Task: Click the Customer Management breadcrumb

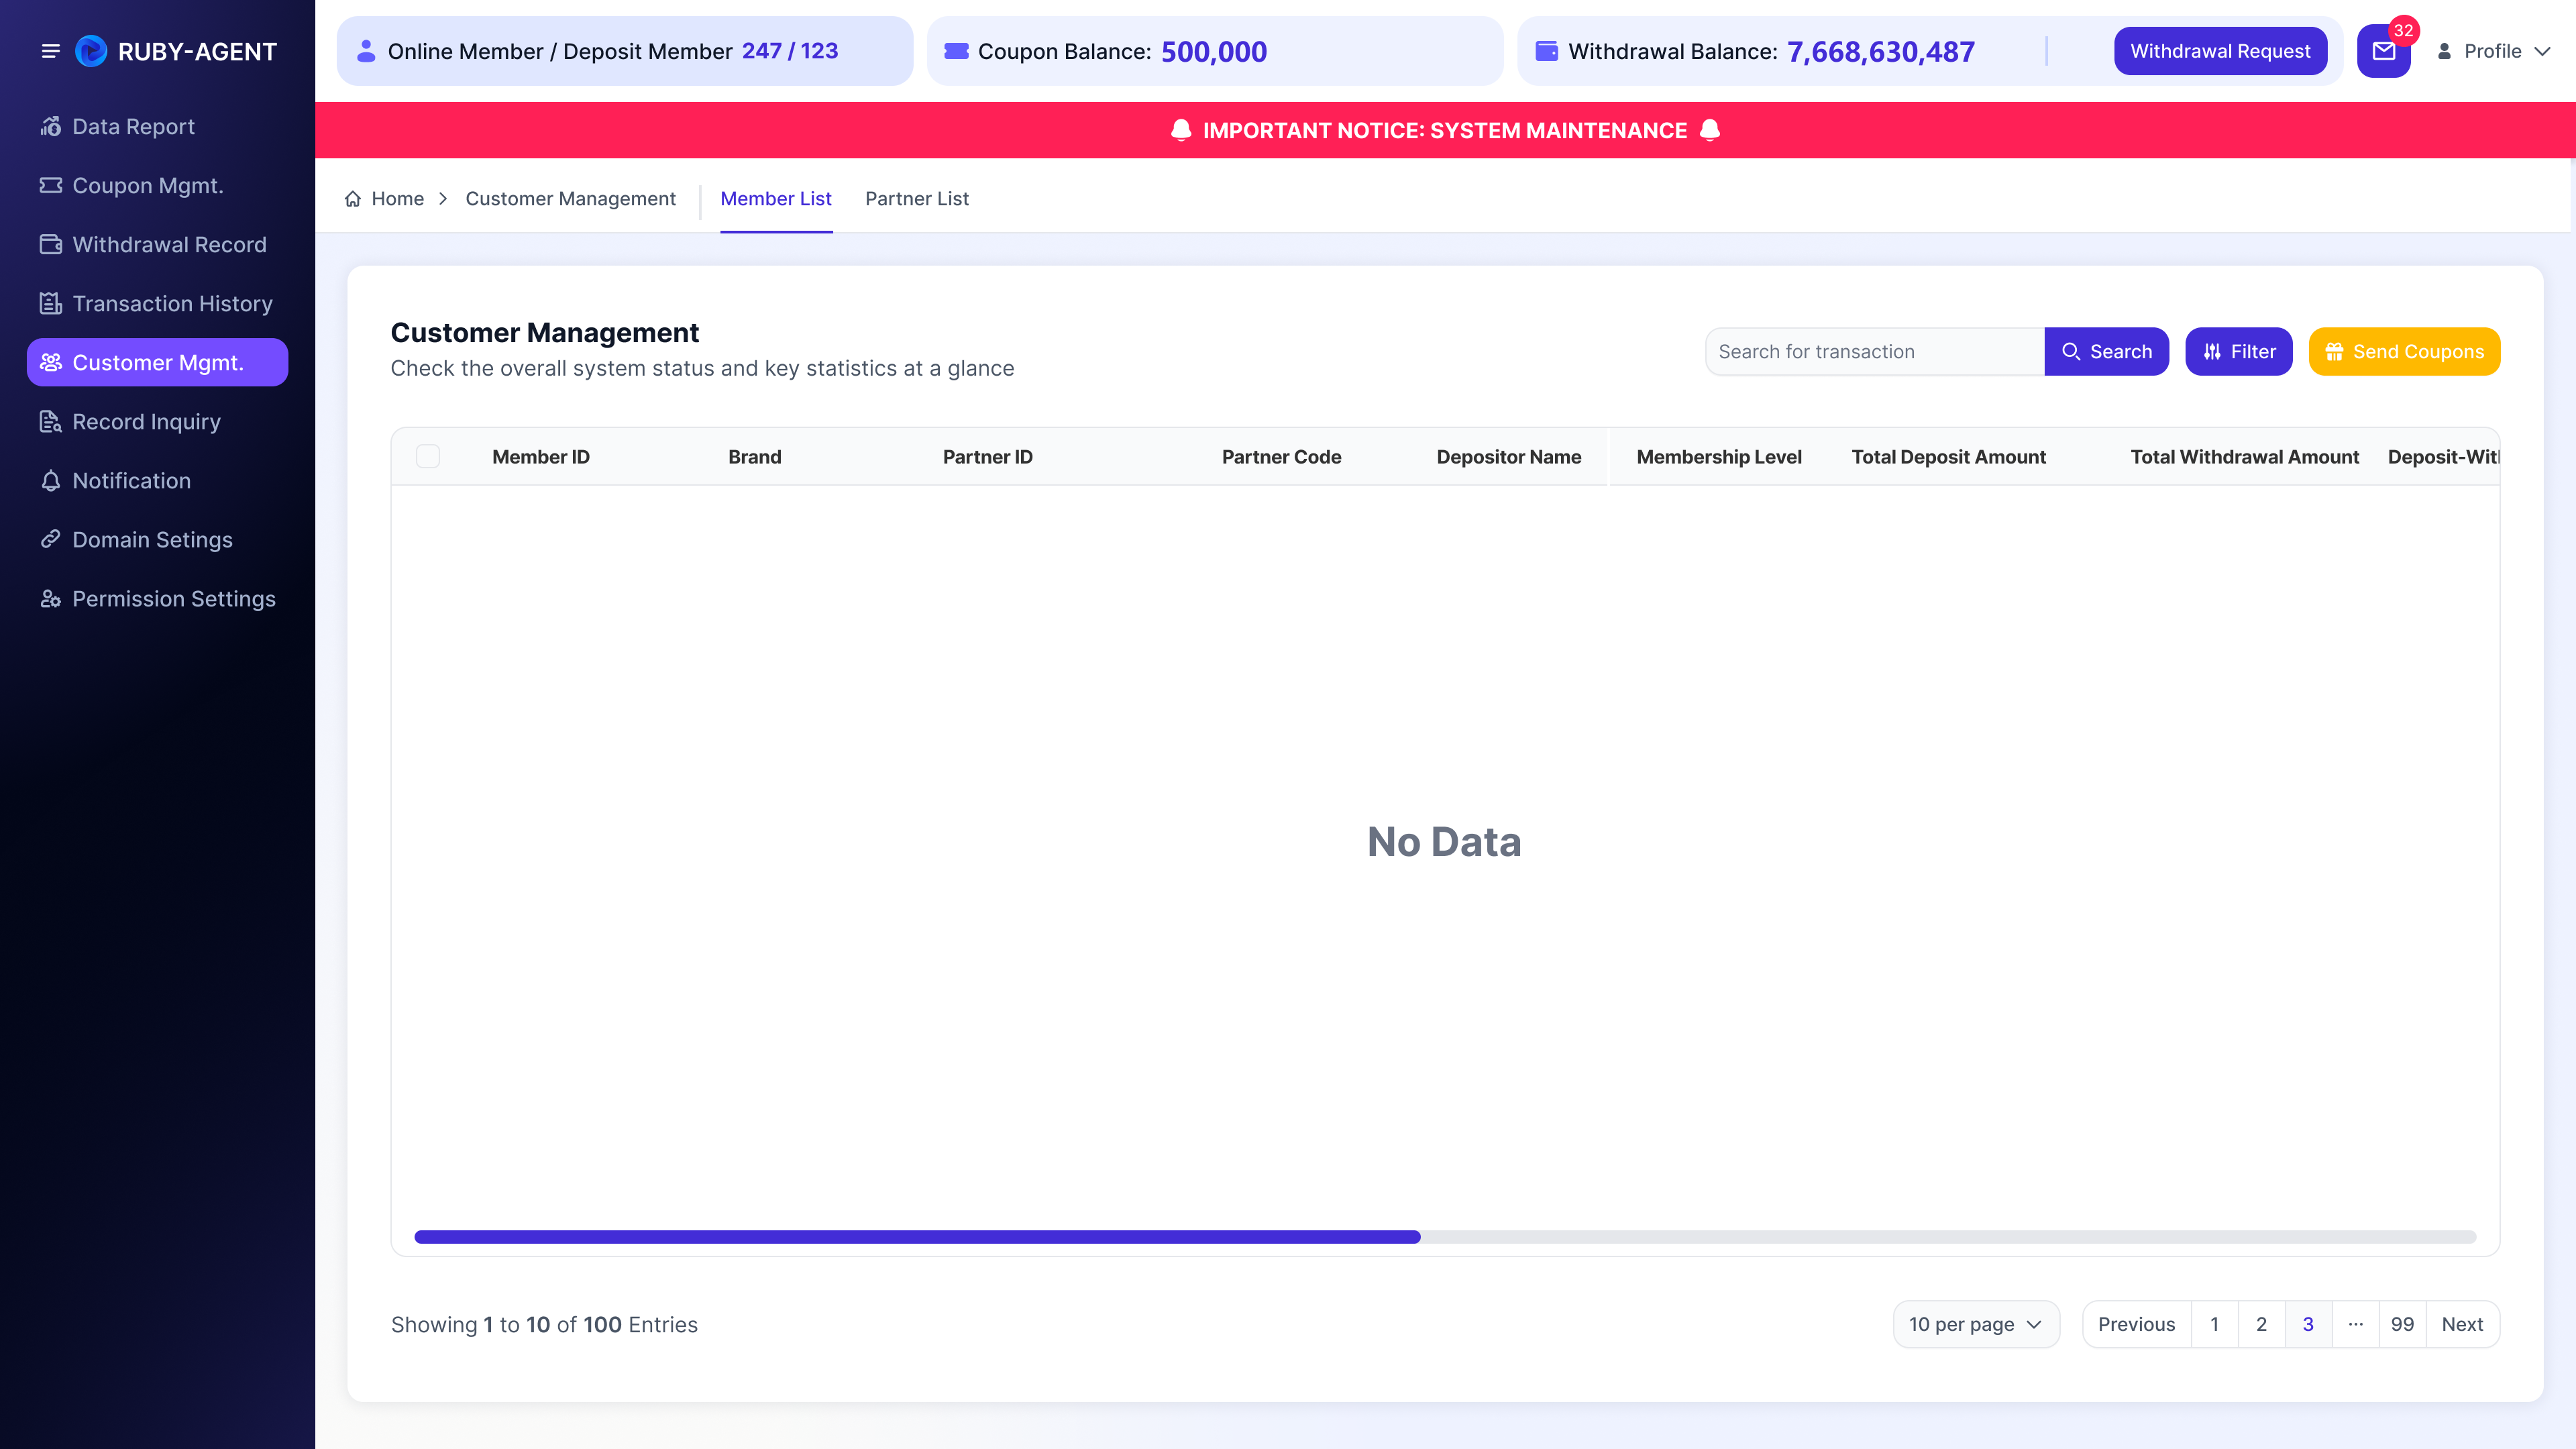Action: point(570,199)
